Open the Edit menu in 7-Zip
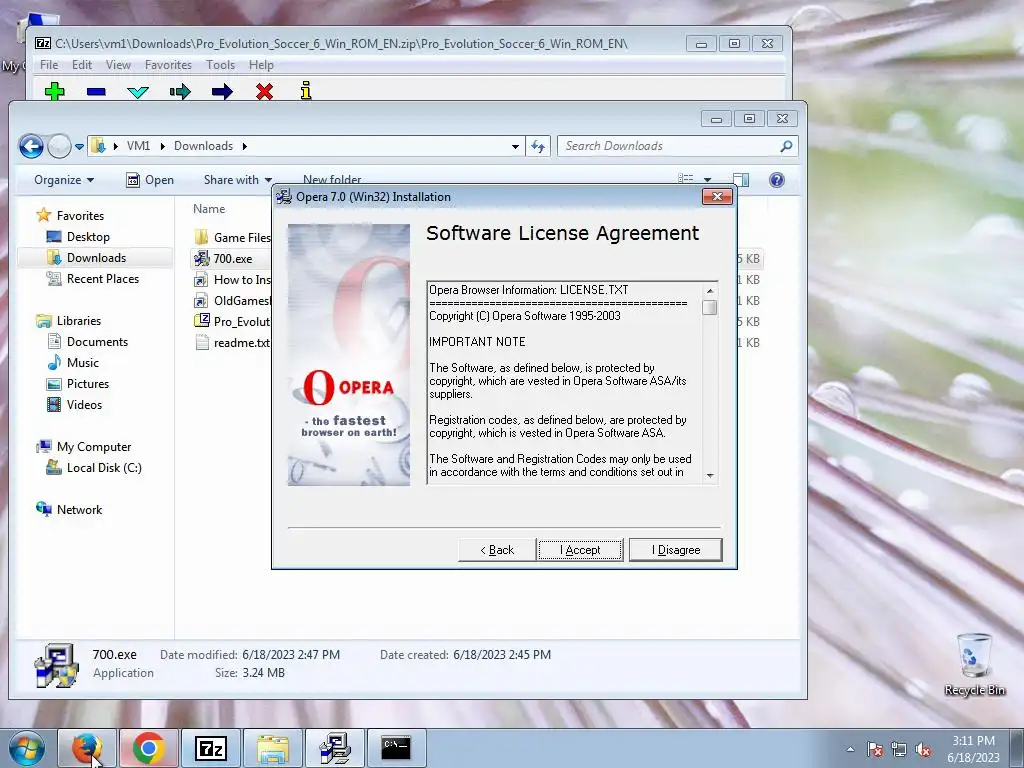 pyautogui.click(x=82, y=65)
